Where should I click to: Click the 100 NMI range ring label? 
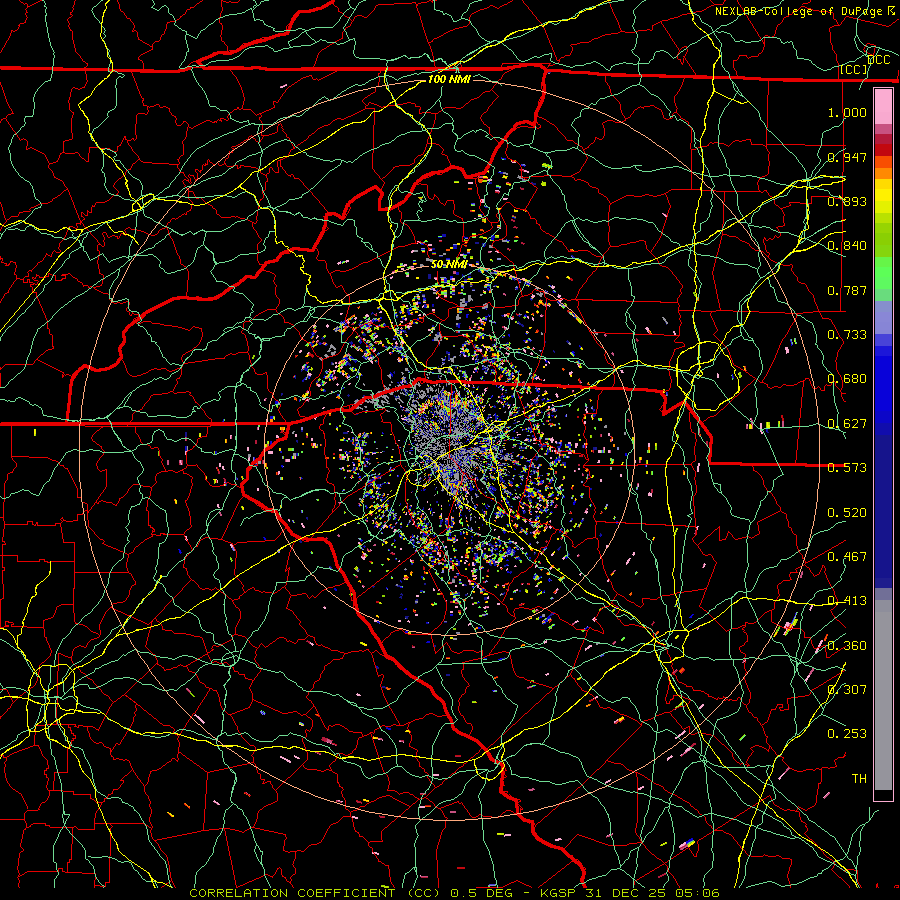click(x=449, y=79)
